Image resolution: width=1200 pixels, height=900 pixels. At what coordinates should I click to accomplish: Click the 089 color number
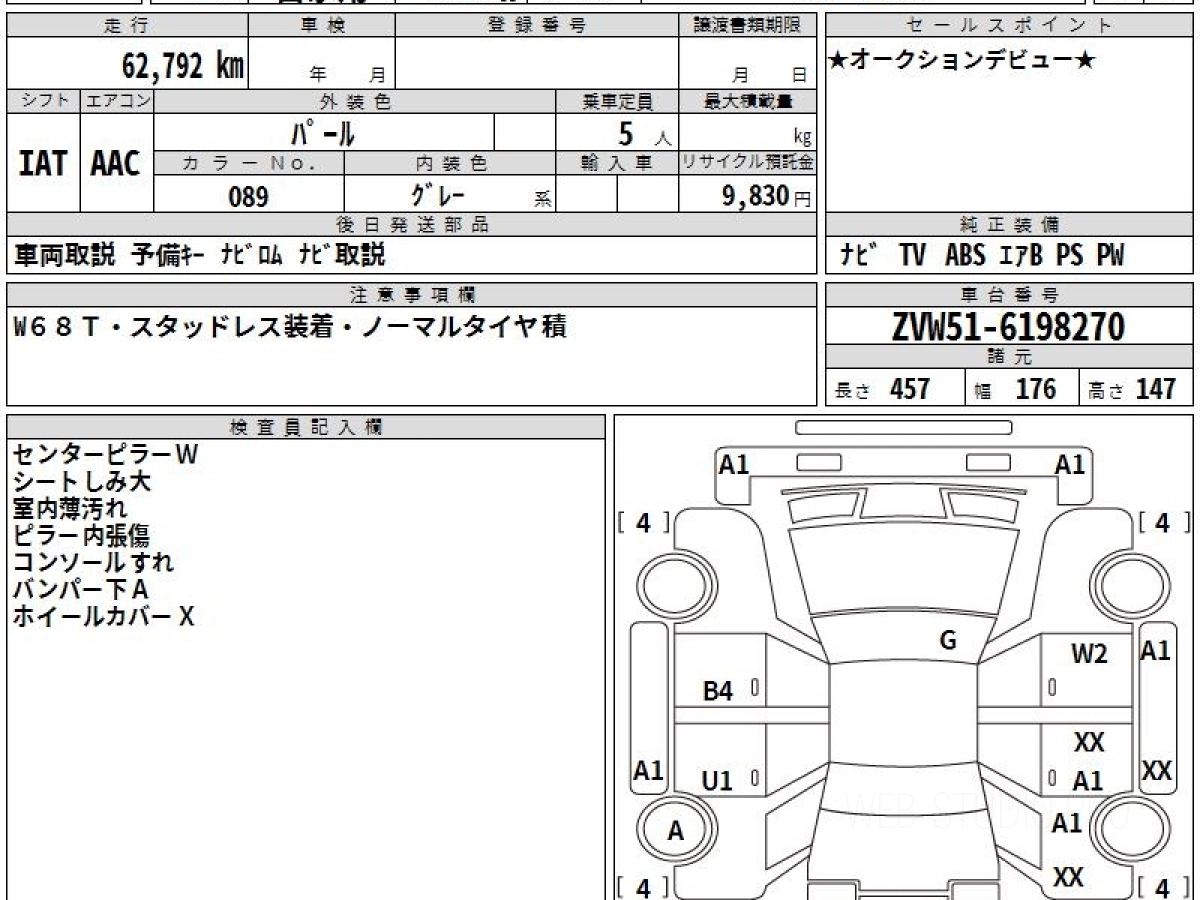click(x=249, y=197)
